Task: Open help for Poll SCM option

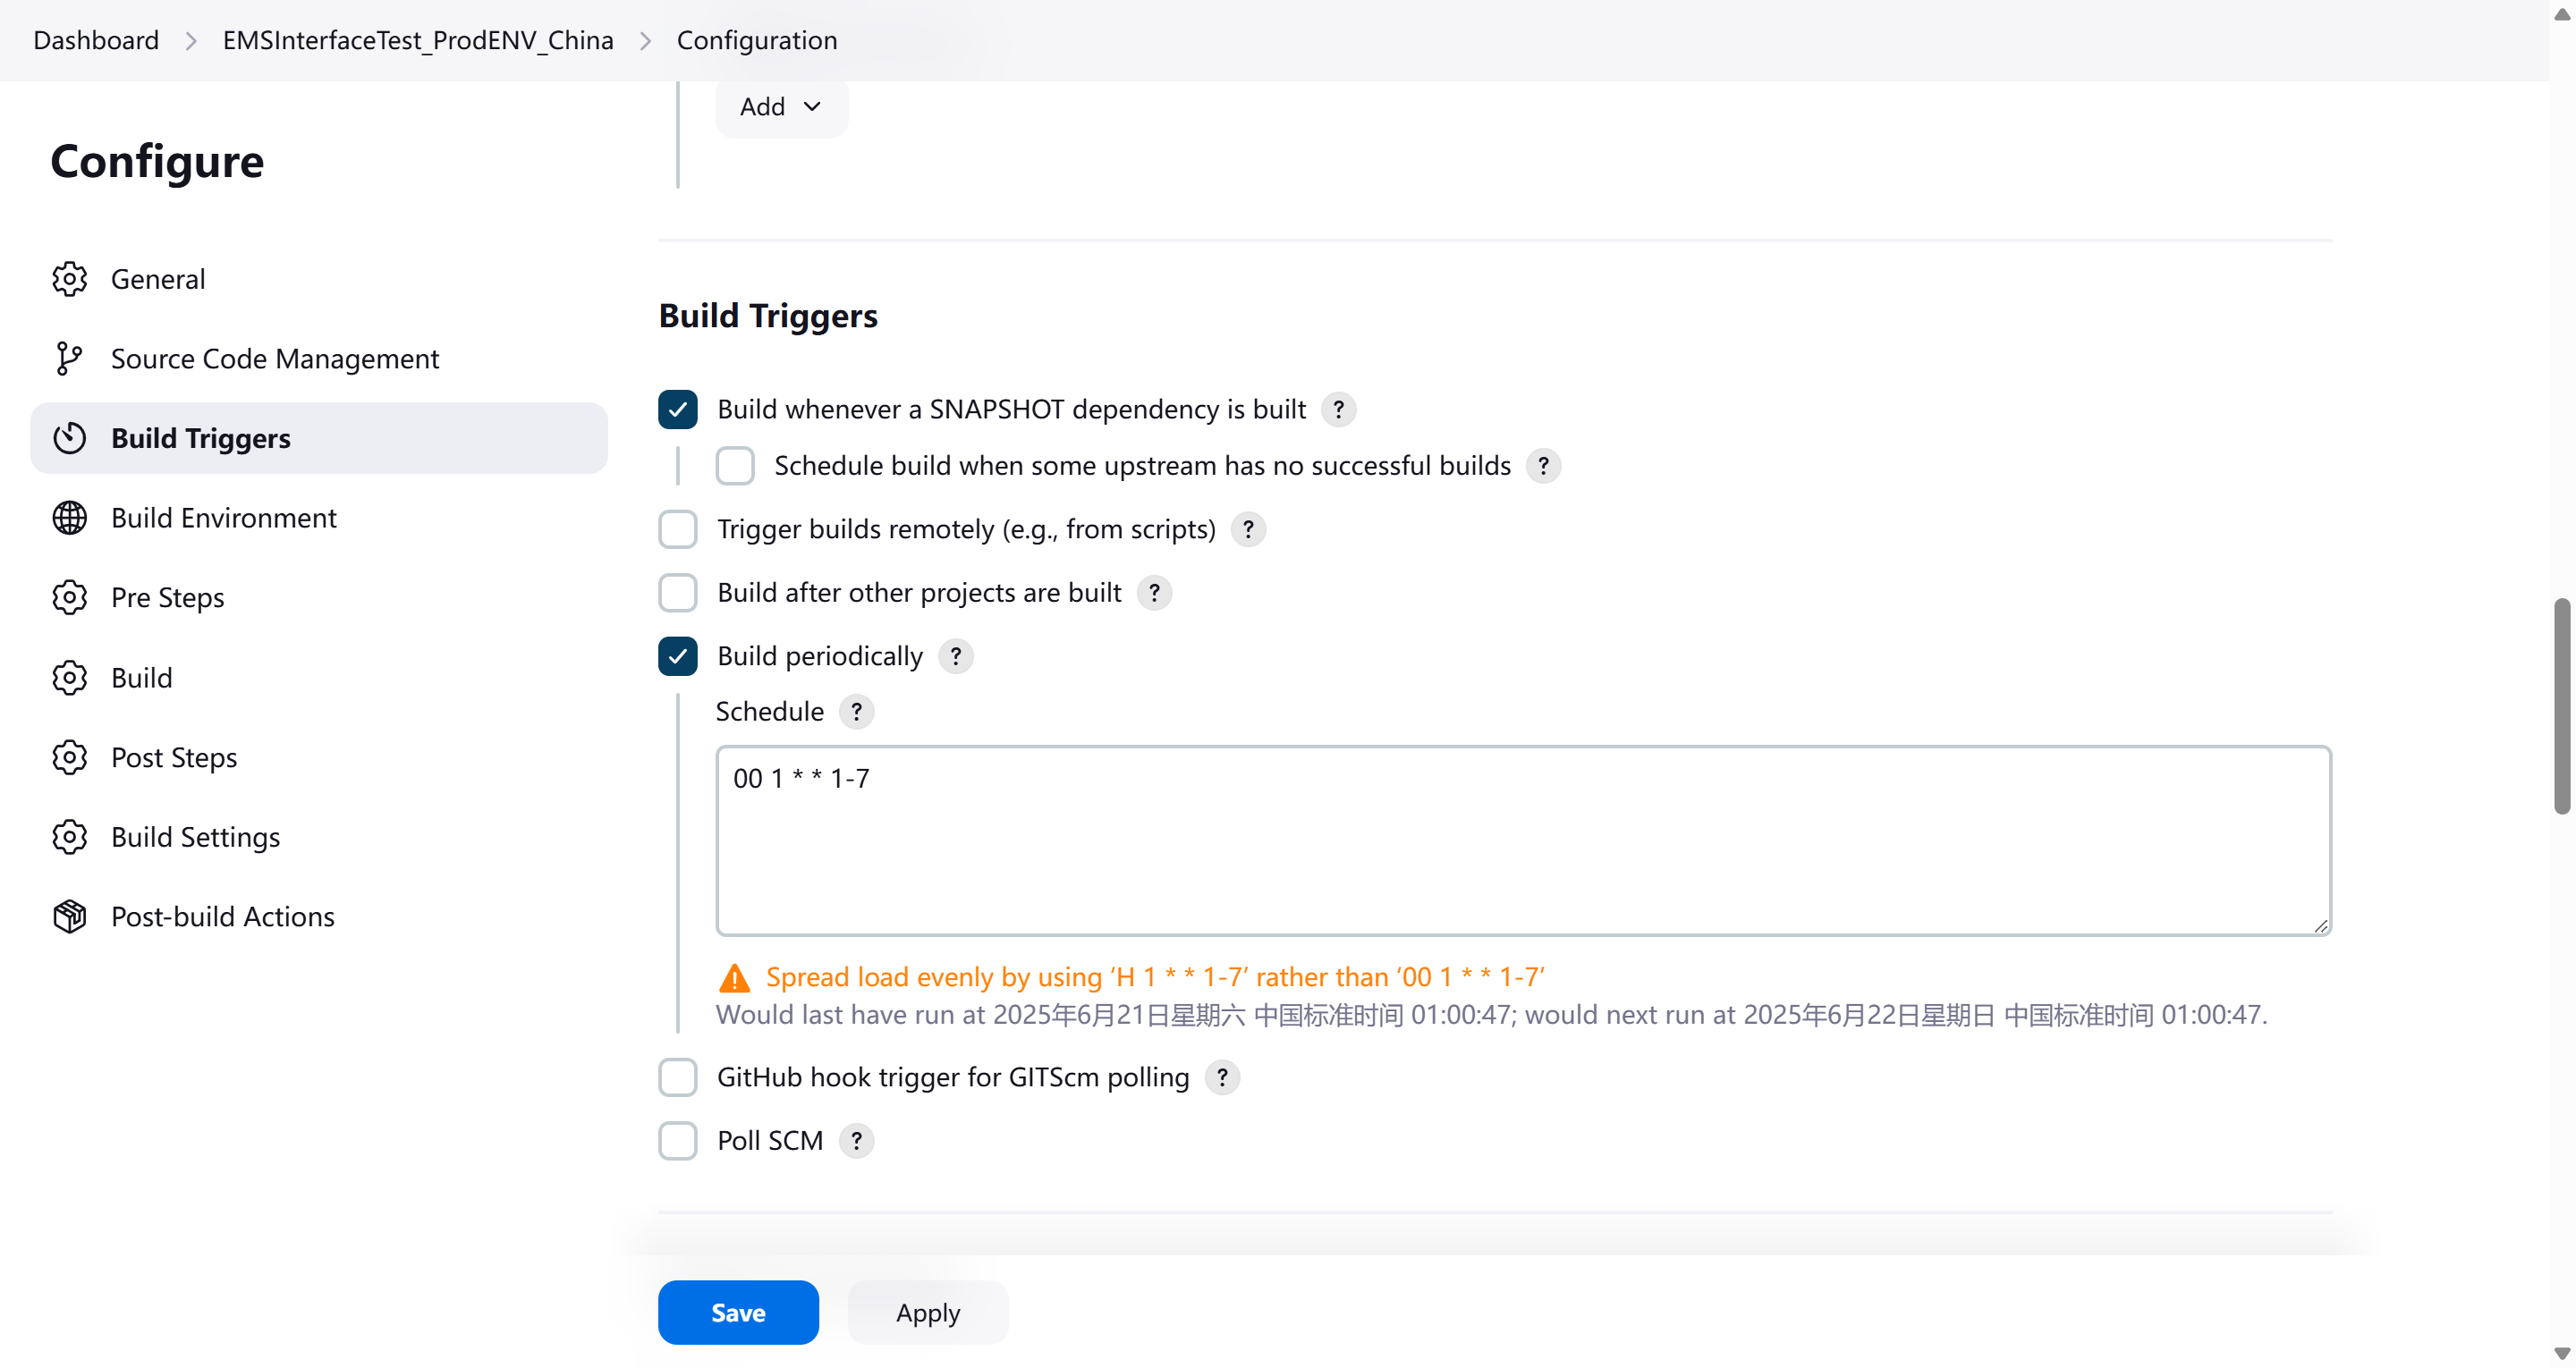Action: tap(856, 1140)
